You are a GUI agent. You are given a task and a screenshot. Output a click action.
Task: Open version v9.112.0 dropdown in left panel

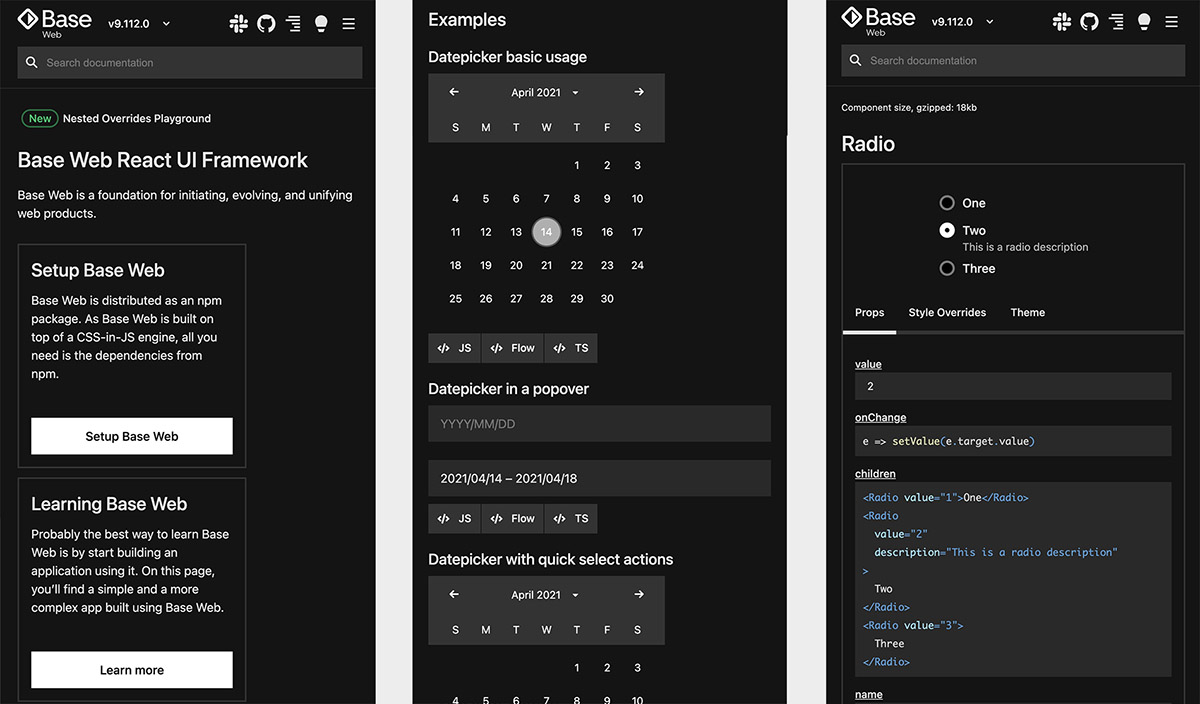[x=138, y=23]
